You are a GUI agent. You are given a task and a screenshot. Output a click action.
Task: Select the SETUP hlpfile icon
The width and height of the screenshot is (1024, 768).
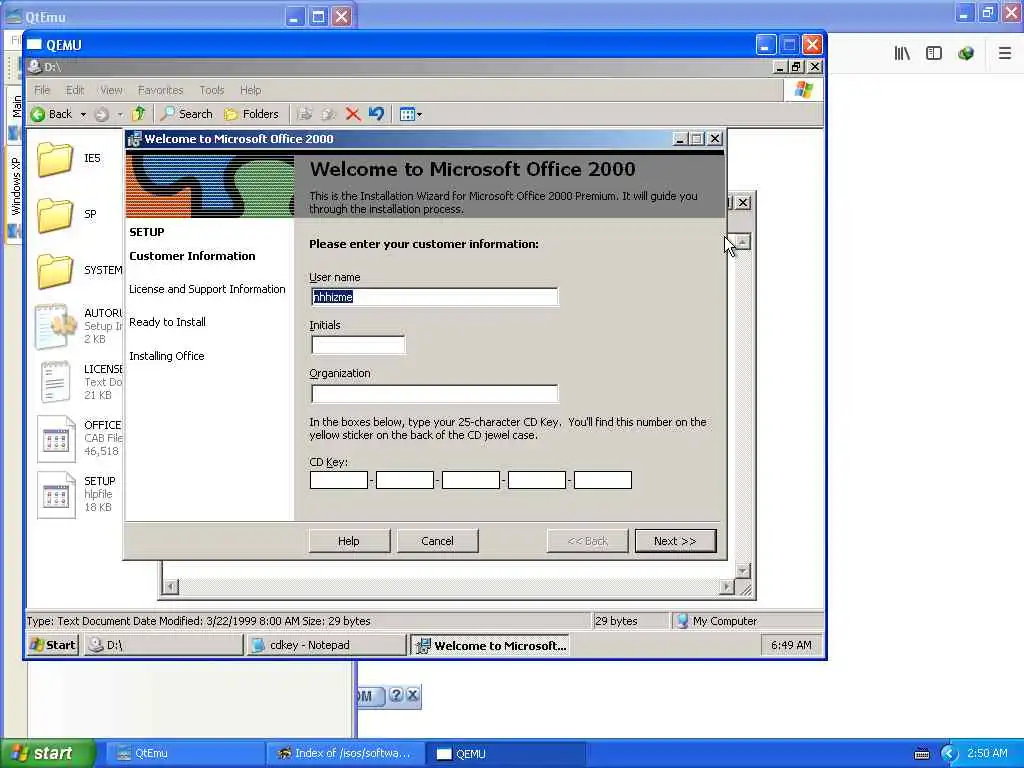pyautogui.click(x=56, y=494)
